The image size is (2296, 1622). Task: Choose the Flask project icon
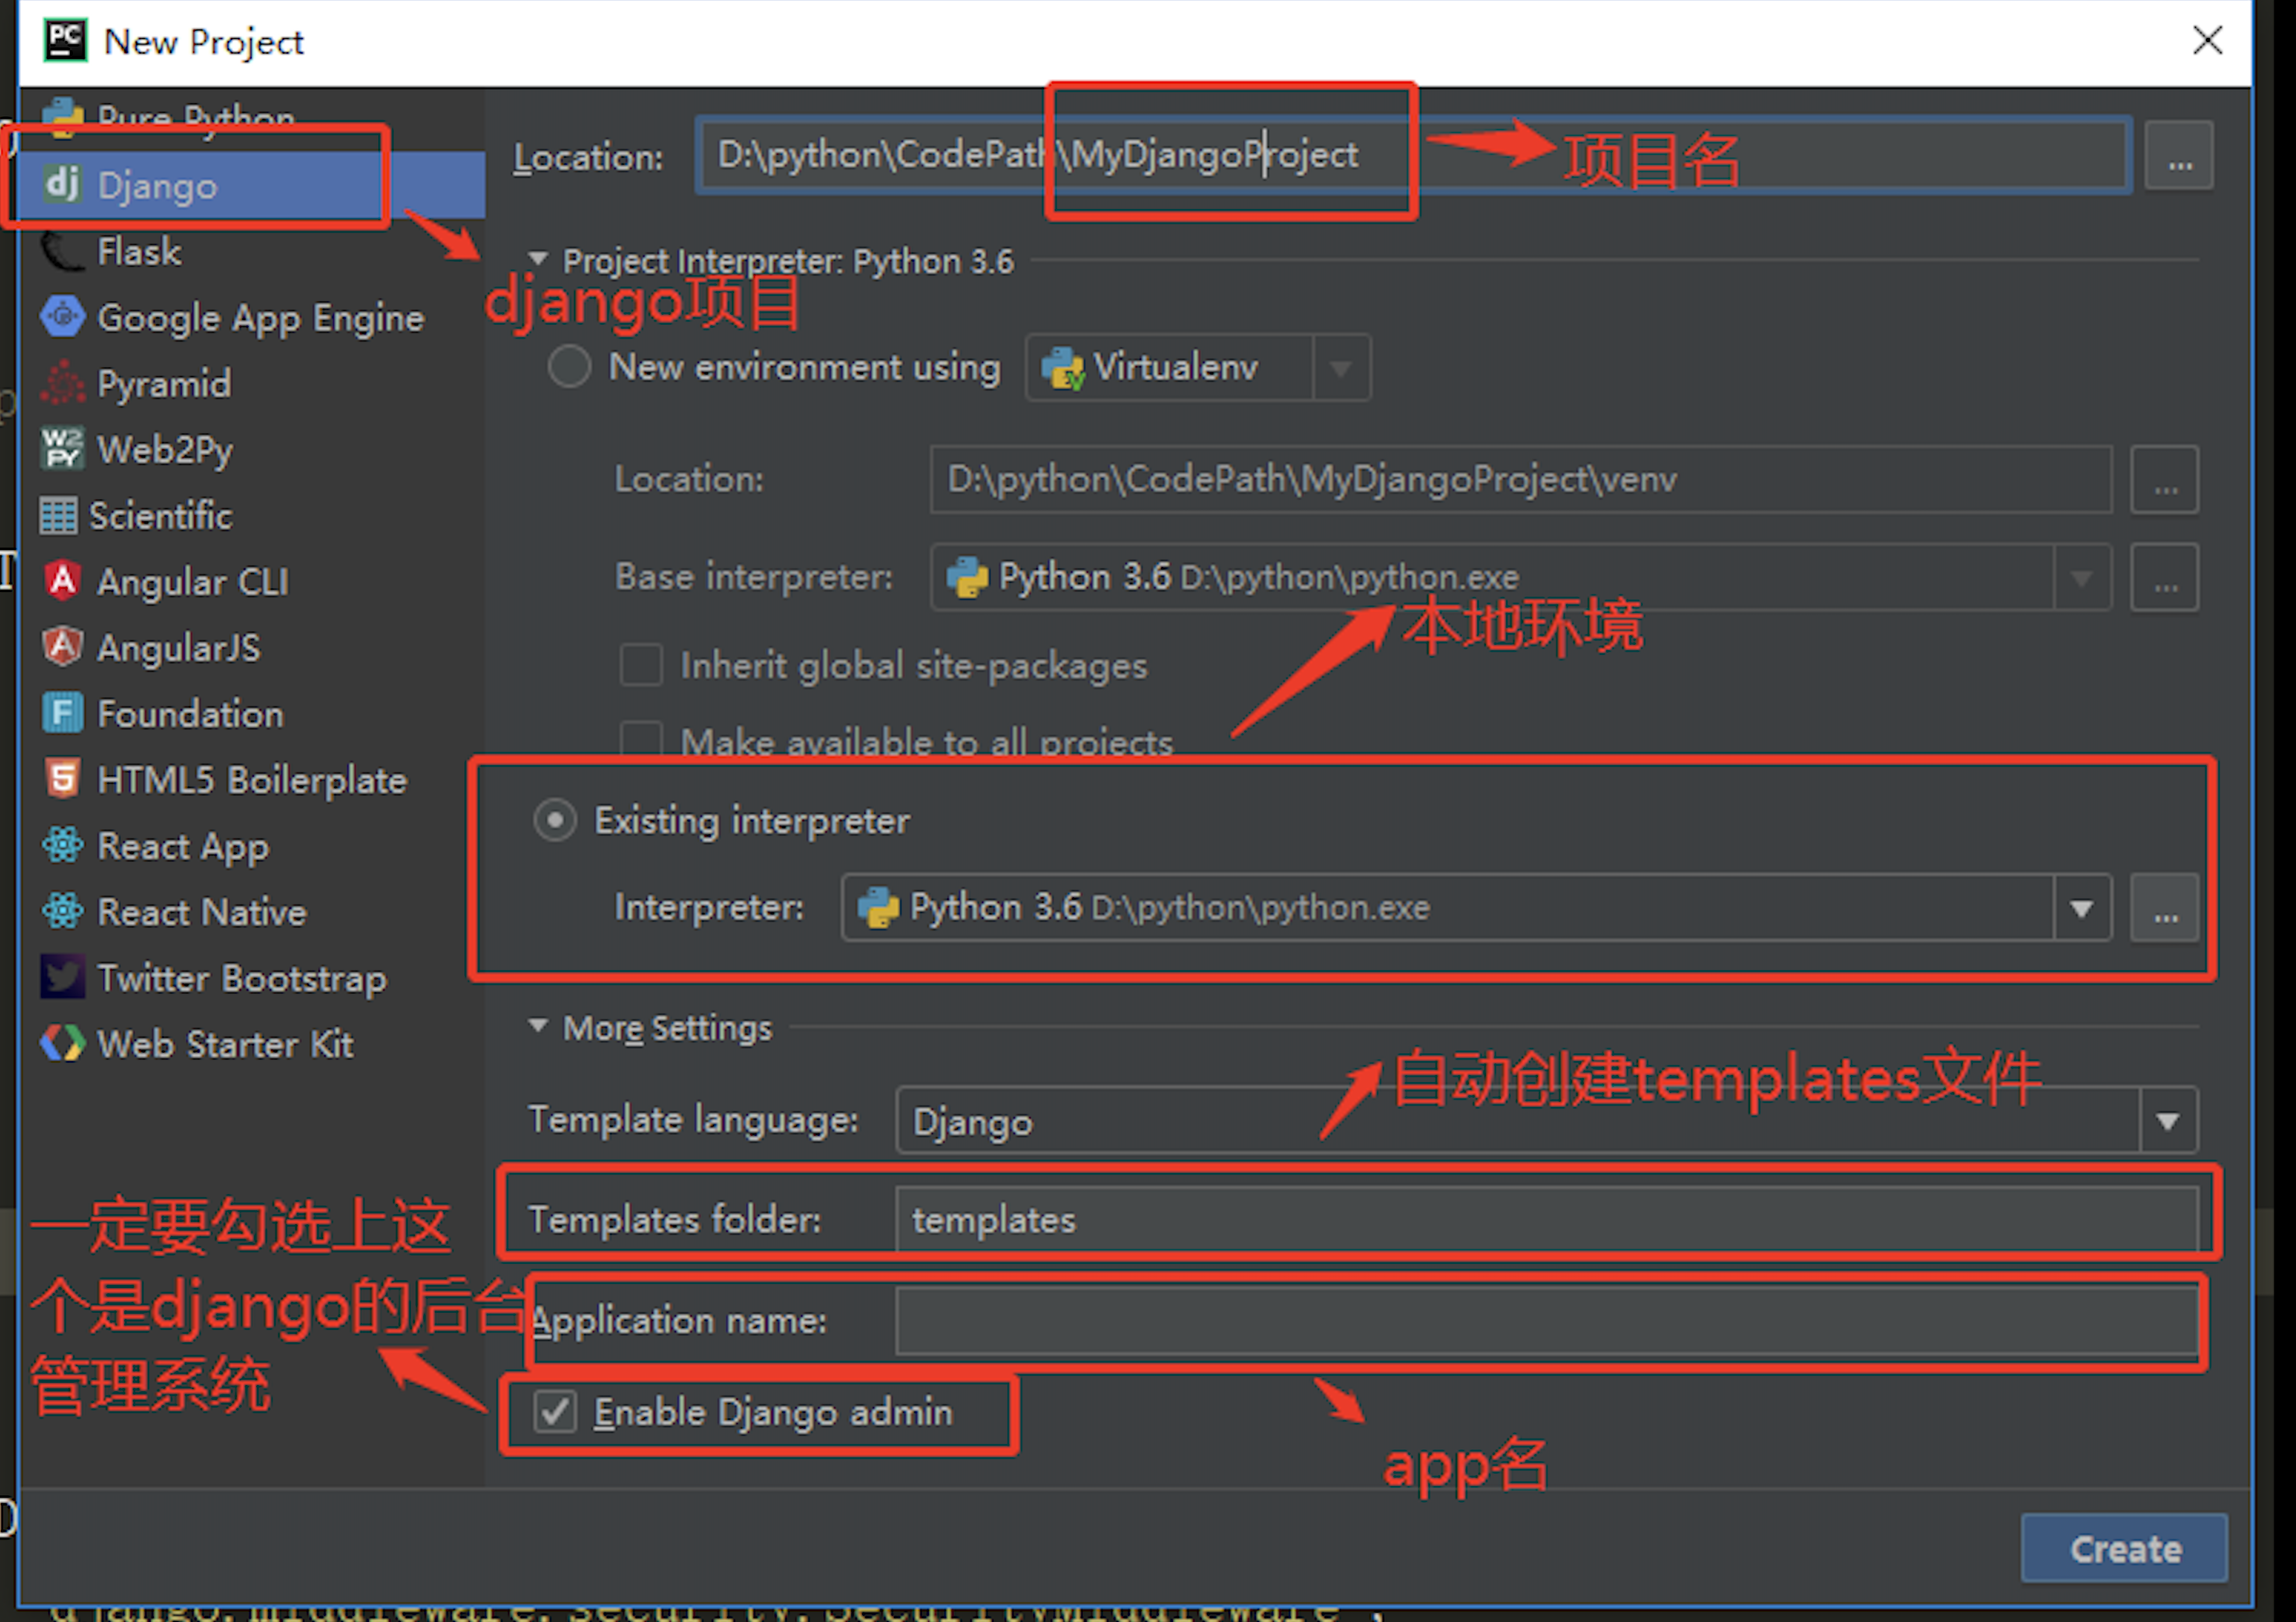point(62,251)
